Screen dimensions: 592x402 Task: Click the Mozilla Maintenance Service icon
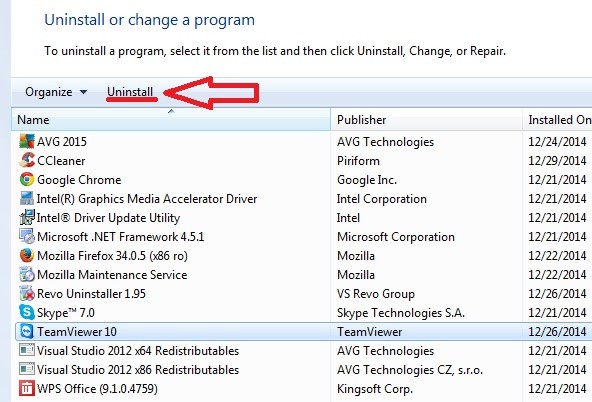[27, 274]
